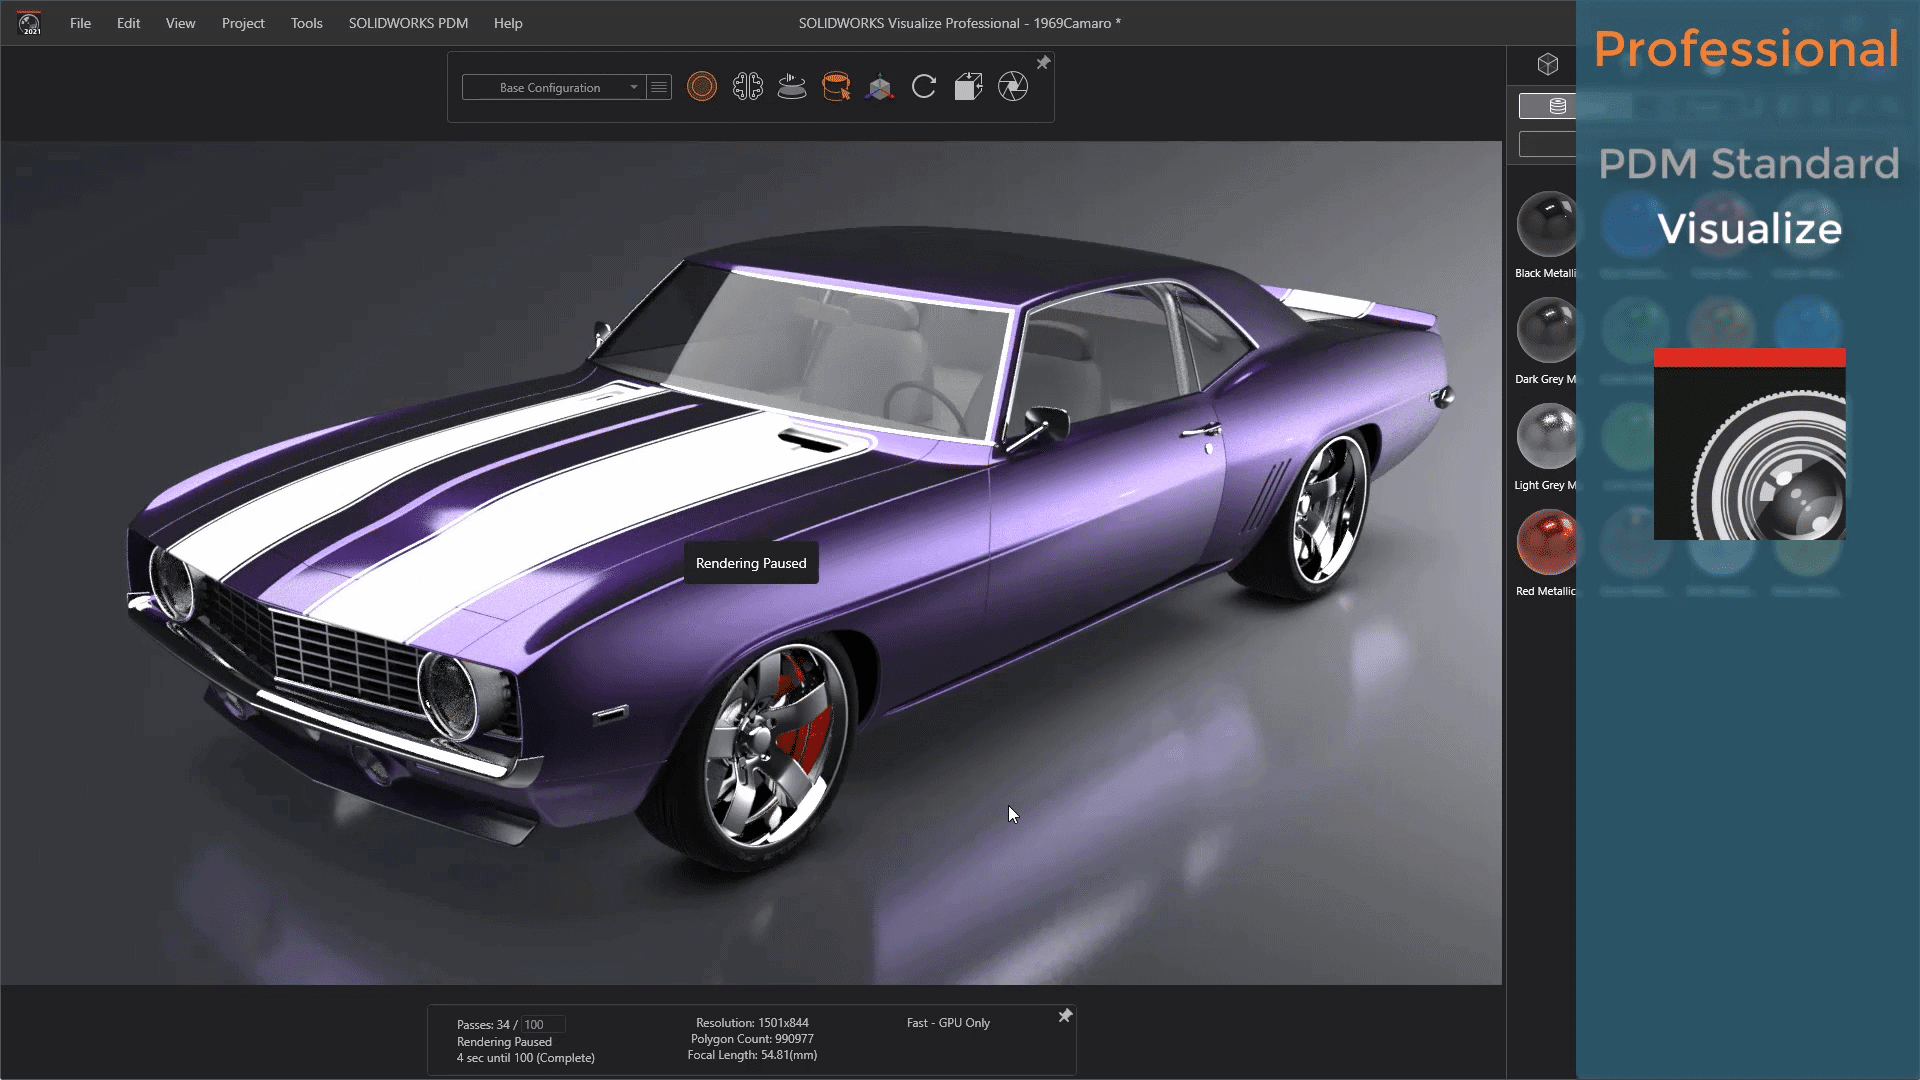1920x1080 pixels.
Task: Open the File menu
Action: click(79, 22)
